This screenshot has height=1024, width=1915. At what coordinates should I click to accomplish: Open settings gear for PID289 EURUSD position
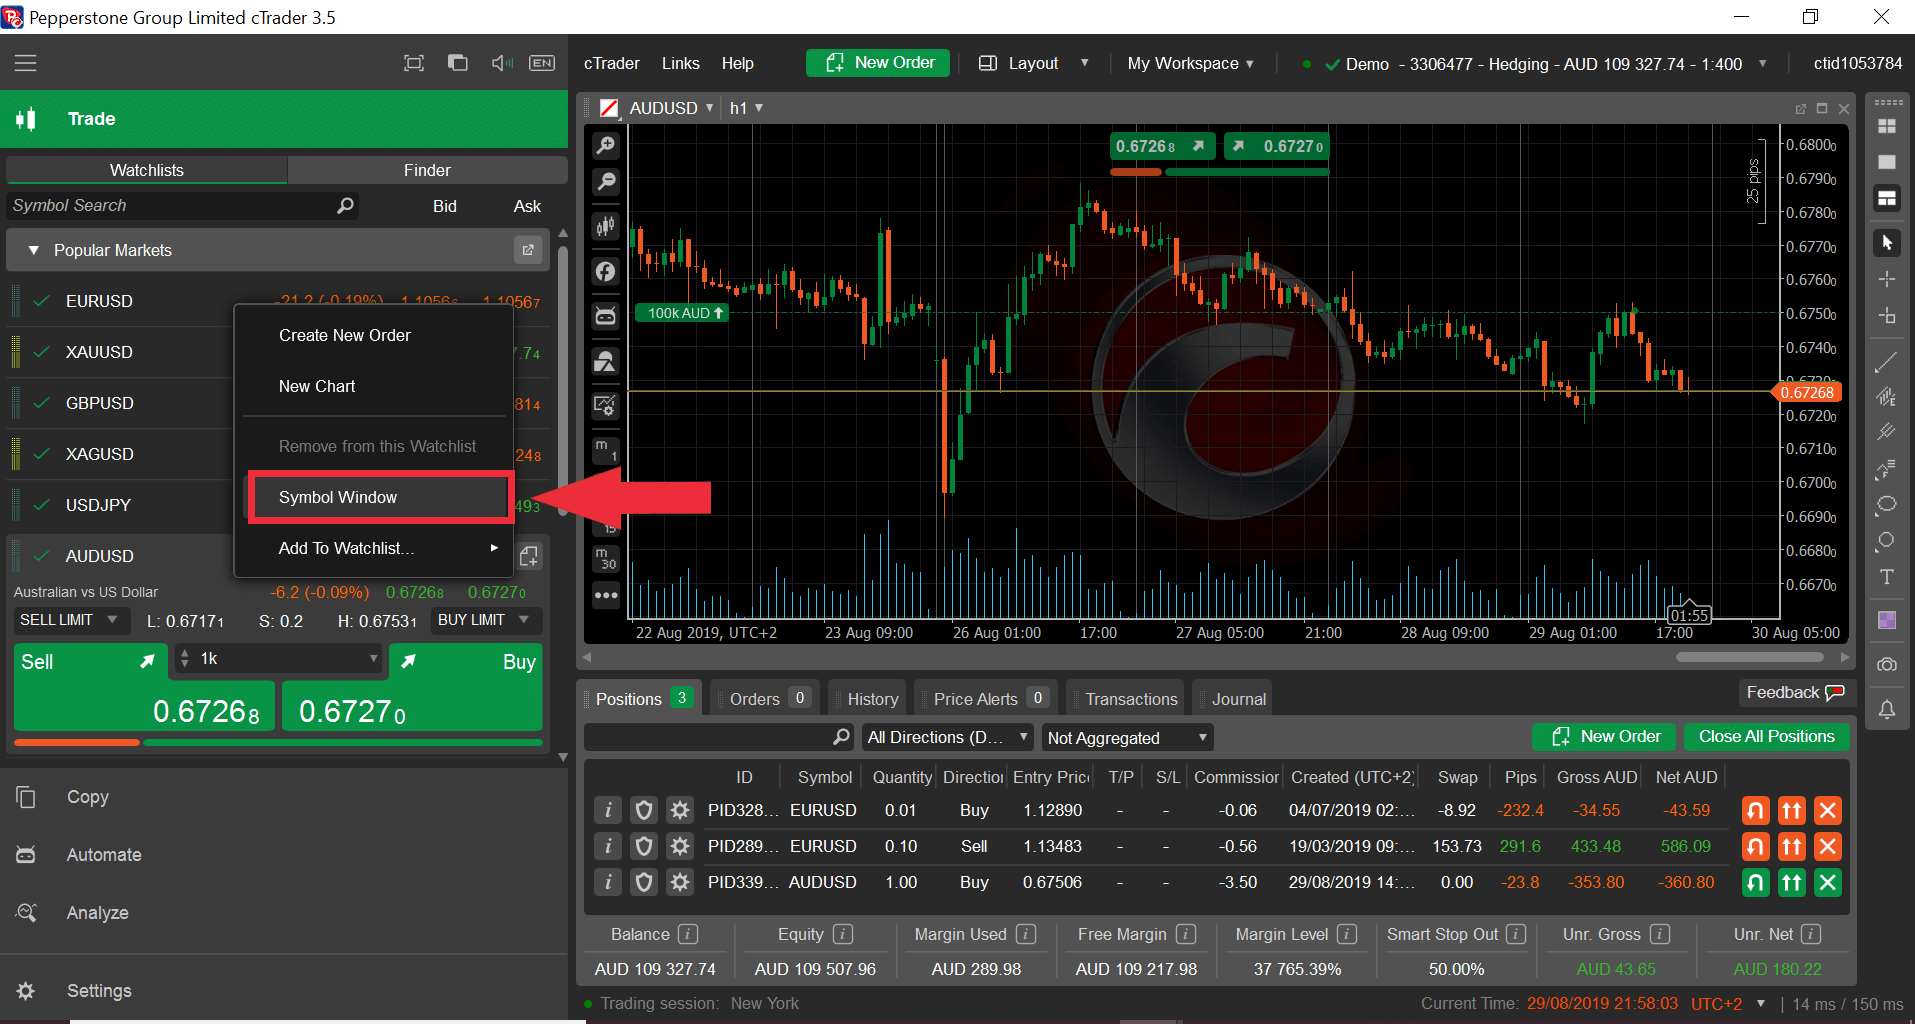(x=680, y=846)
